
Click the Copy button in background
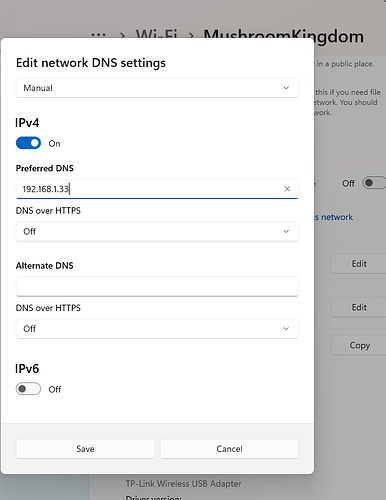(359, 345)
